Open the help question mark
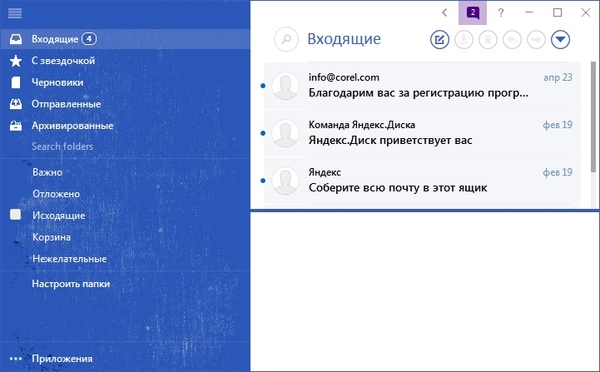This screenshot has width=600, height=372. (x=501, y=13)
